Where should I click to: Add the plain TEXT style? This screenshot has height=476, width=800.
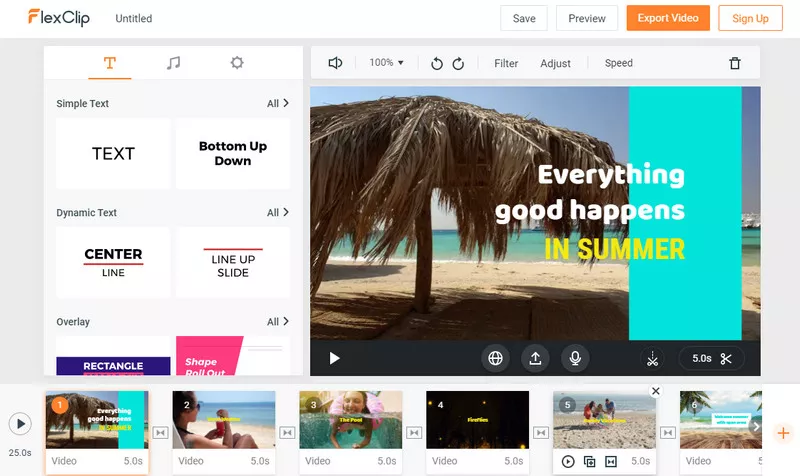point(113,154)
